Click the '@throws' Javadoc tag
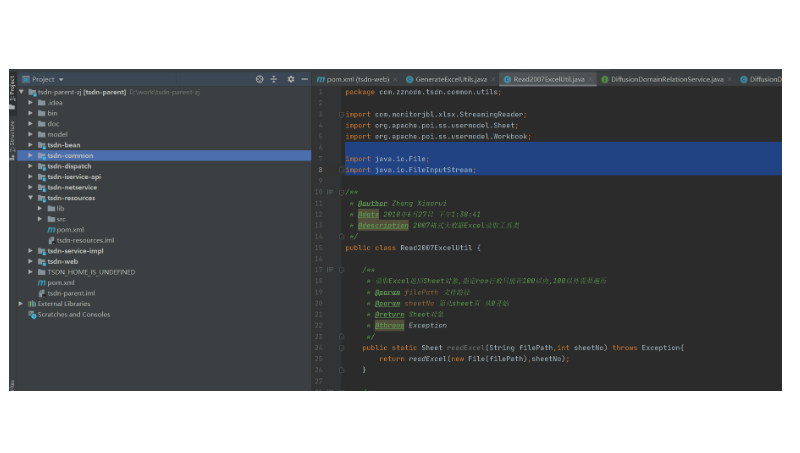Image resolution: width=800 pixels, height=453 pixels. tap(389, 325)
